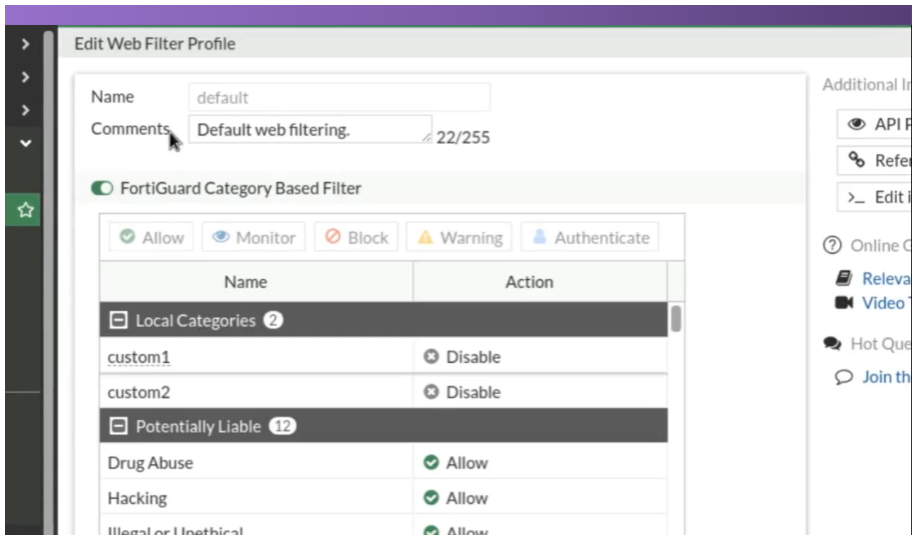This screenshot has height=553, width=917.
Task: Click the Online Guides question mark icon
Action: coord(832,245)
